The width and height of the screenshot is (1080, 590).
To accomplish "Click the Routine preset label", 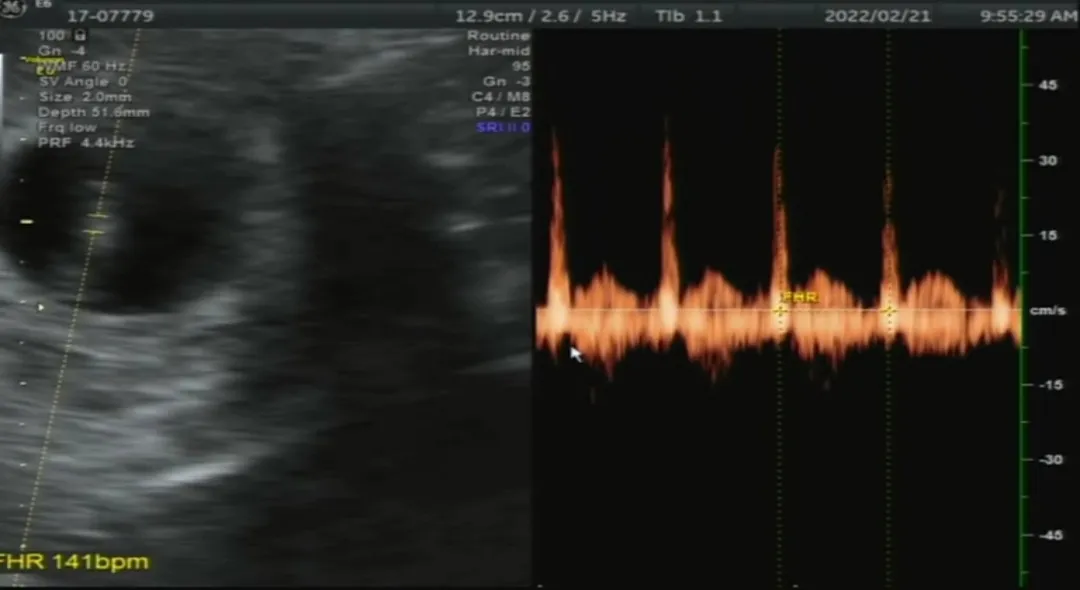I will pyautogui.click(x=499, y=36).
